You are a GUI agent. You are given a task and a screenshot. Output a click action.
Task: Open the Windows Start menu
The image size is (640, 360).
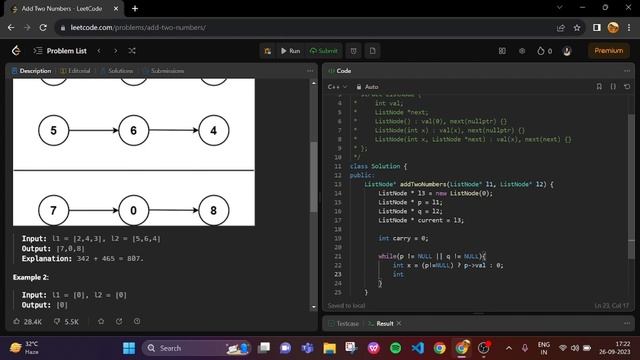(x=129, y=348)
